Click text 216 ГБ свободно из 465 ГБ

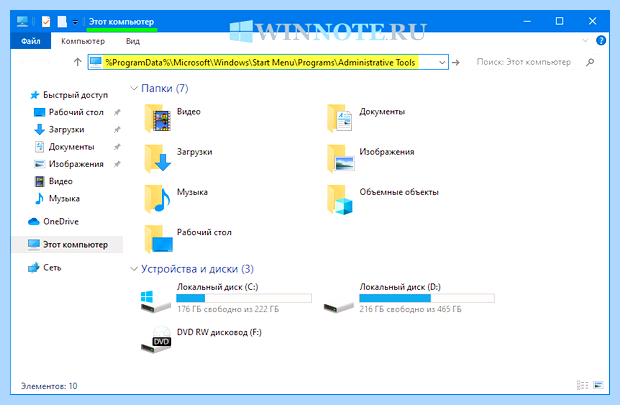click(x=410, y=309)
